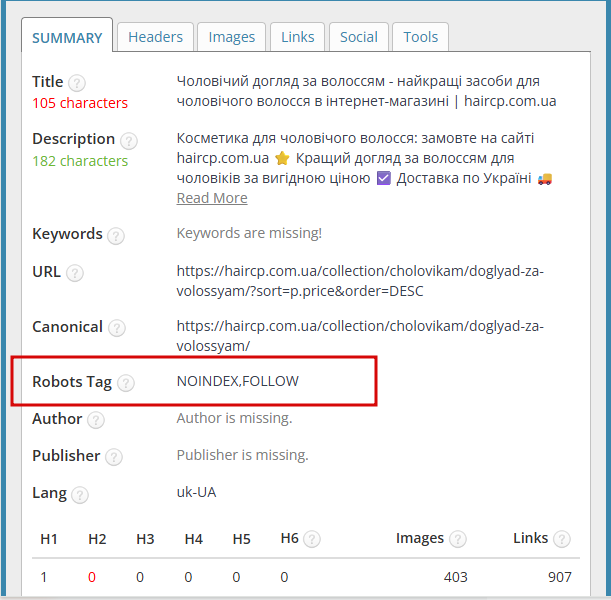Image resolution: width=611 pixels, height=600 pixels.
Task: Click the help icon next to URL
Action: pos(74,273)
